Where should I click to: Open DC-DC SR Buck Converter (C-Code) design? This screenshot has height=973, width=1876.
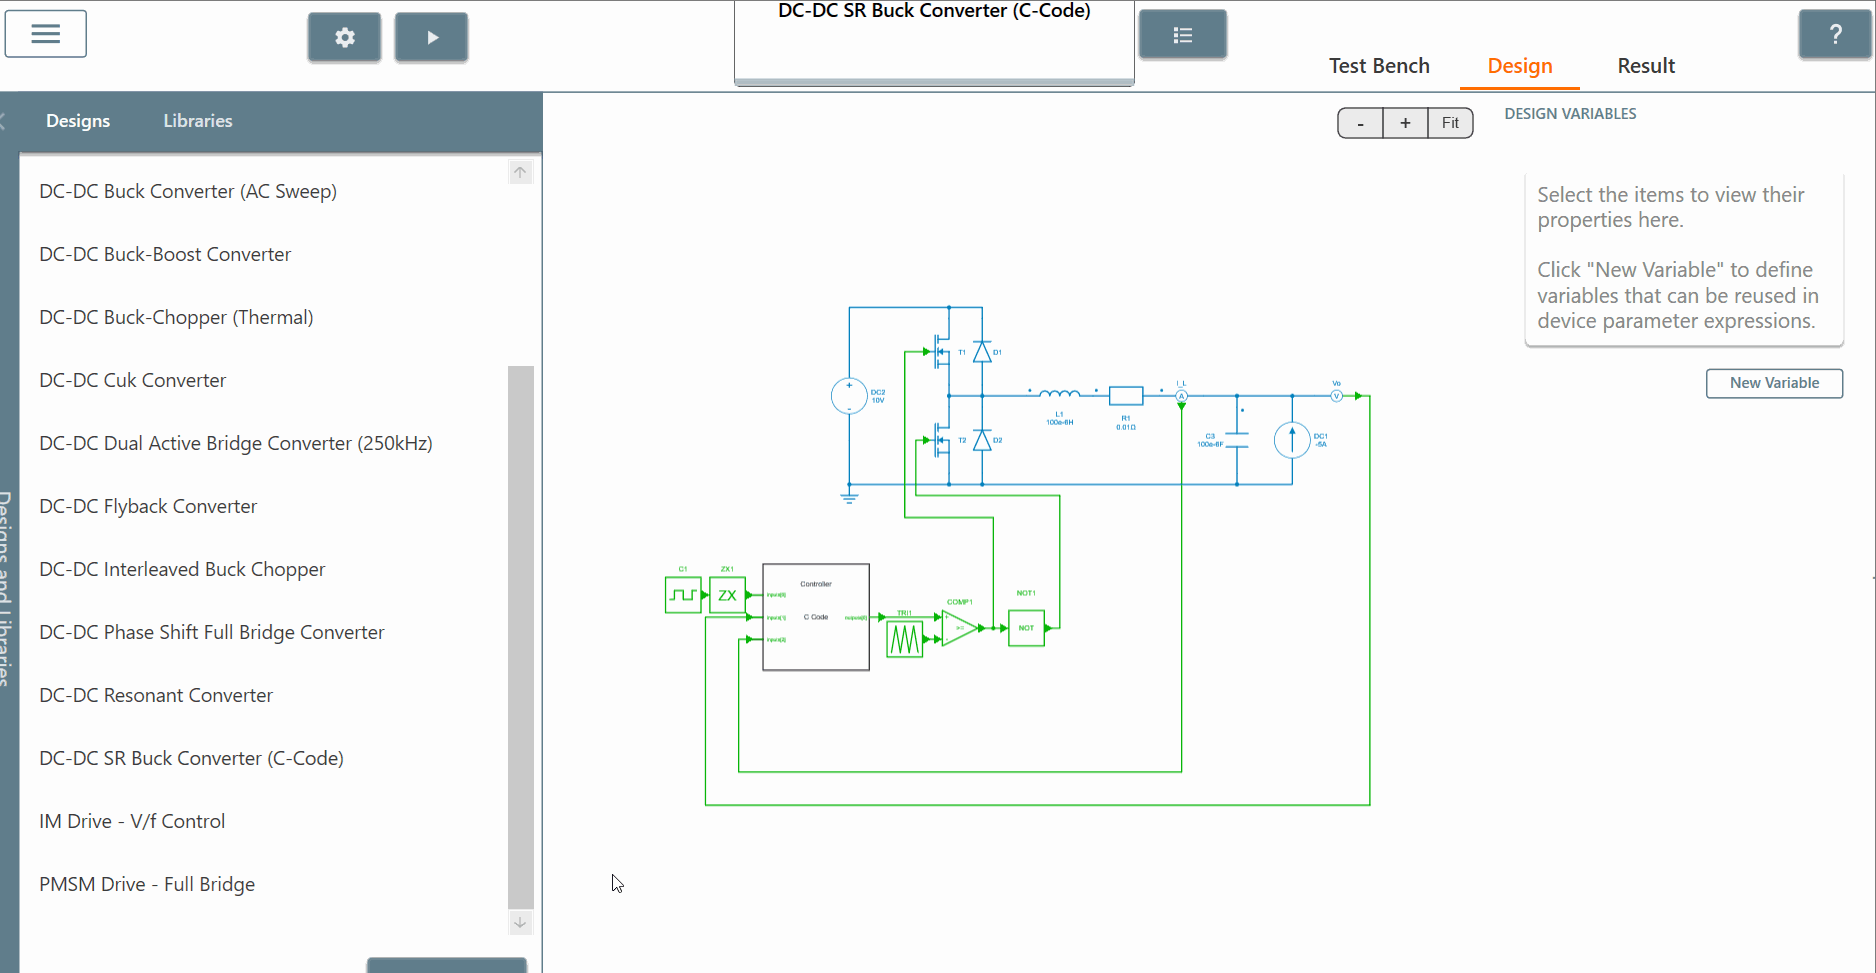click(x=191, y=758)
